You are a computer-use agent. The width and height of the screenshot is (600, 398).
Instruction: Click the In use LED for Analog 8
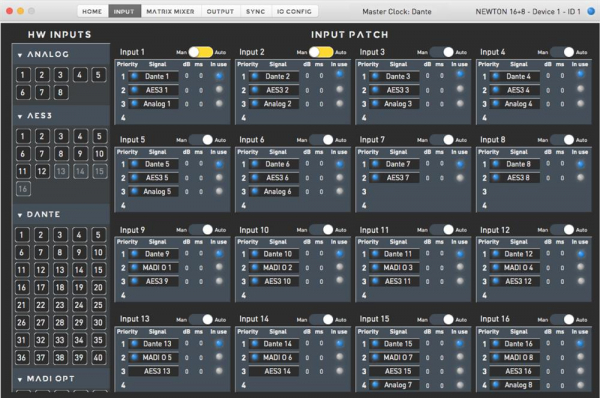(x=580, y=385)
